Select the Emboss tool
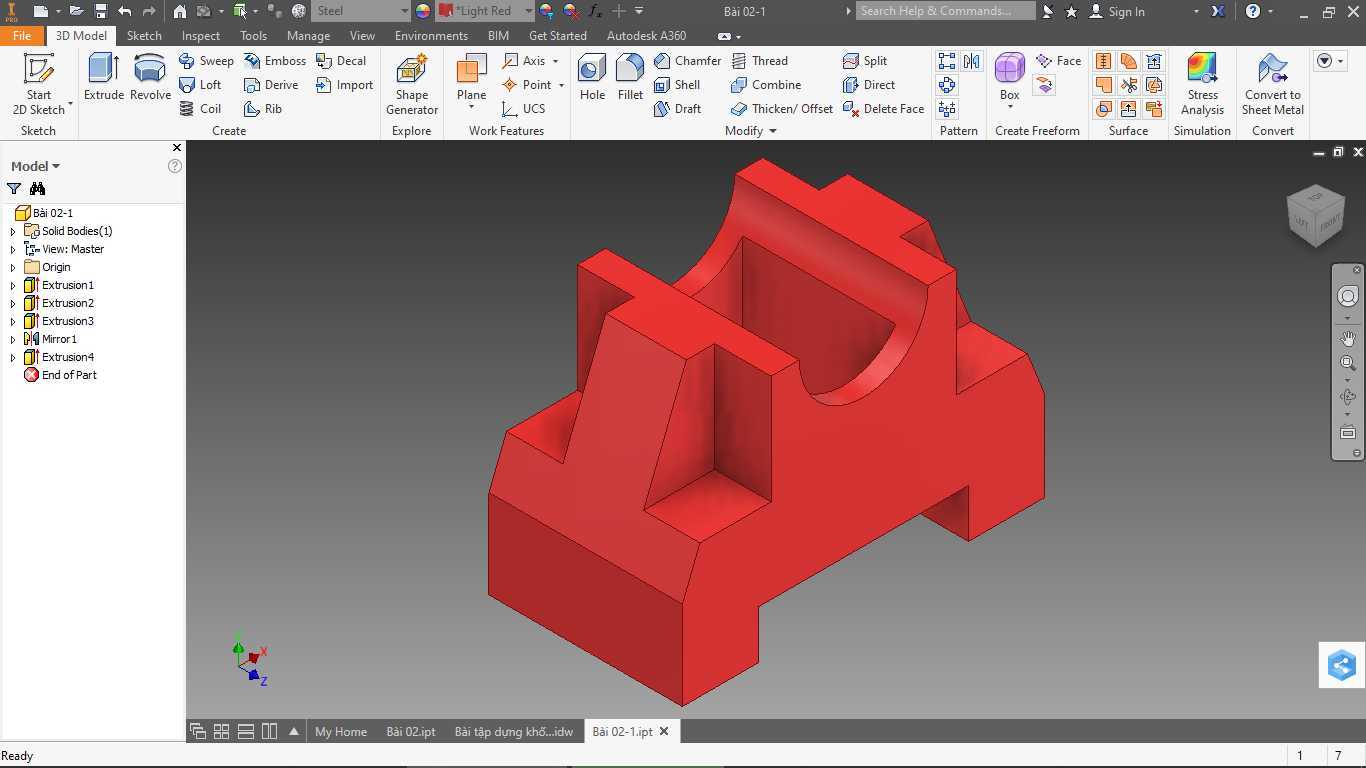This screenshot has width=1366, height=768. click(275, 61)
